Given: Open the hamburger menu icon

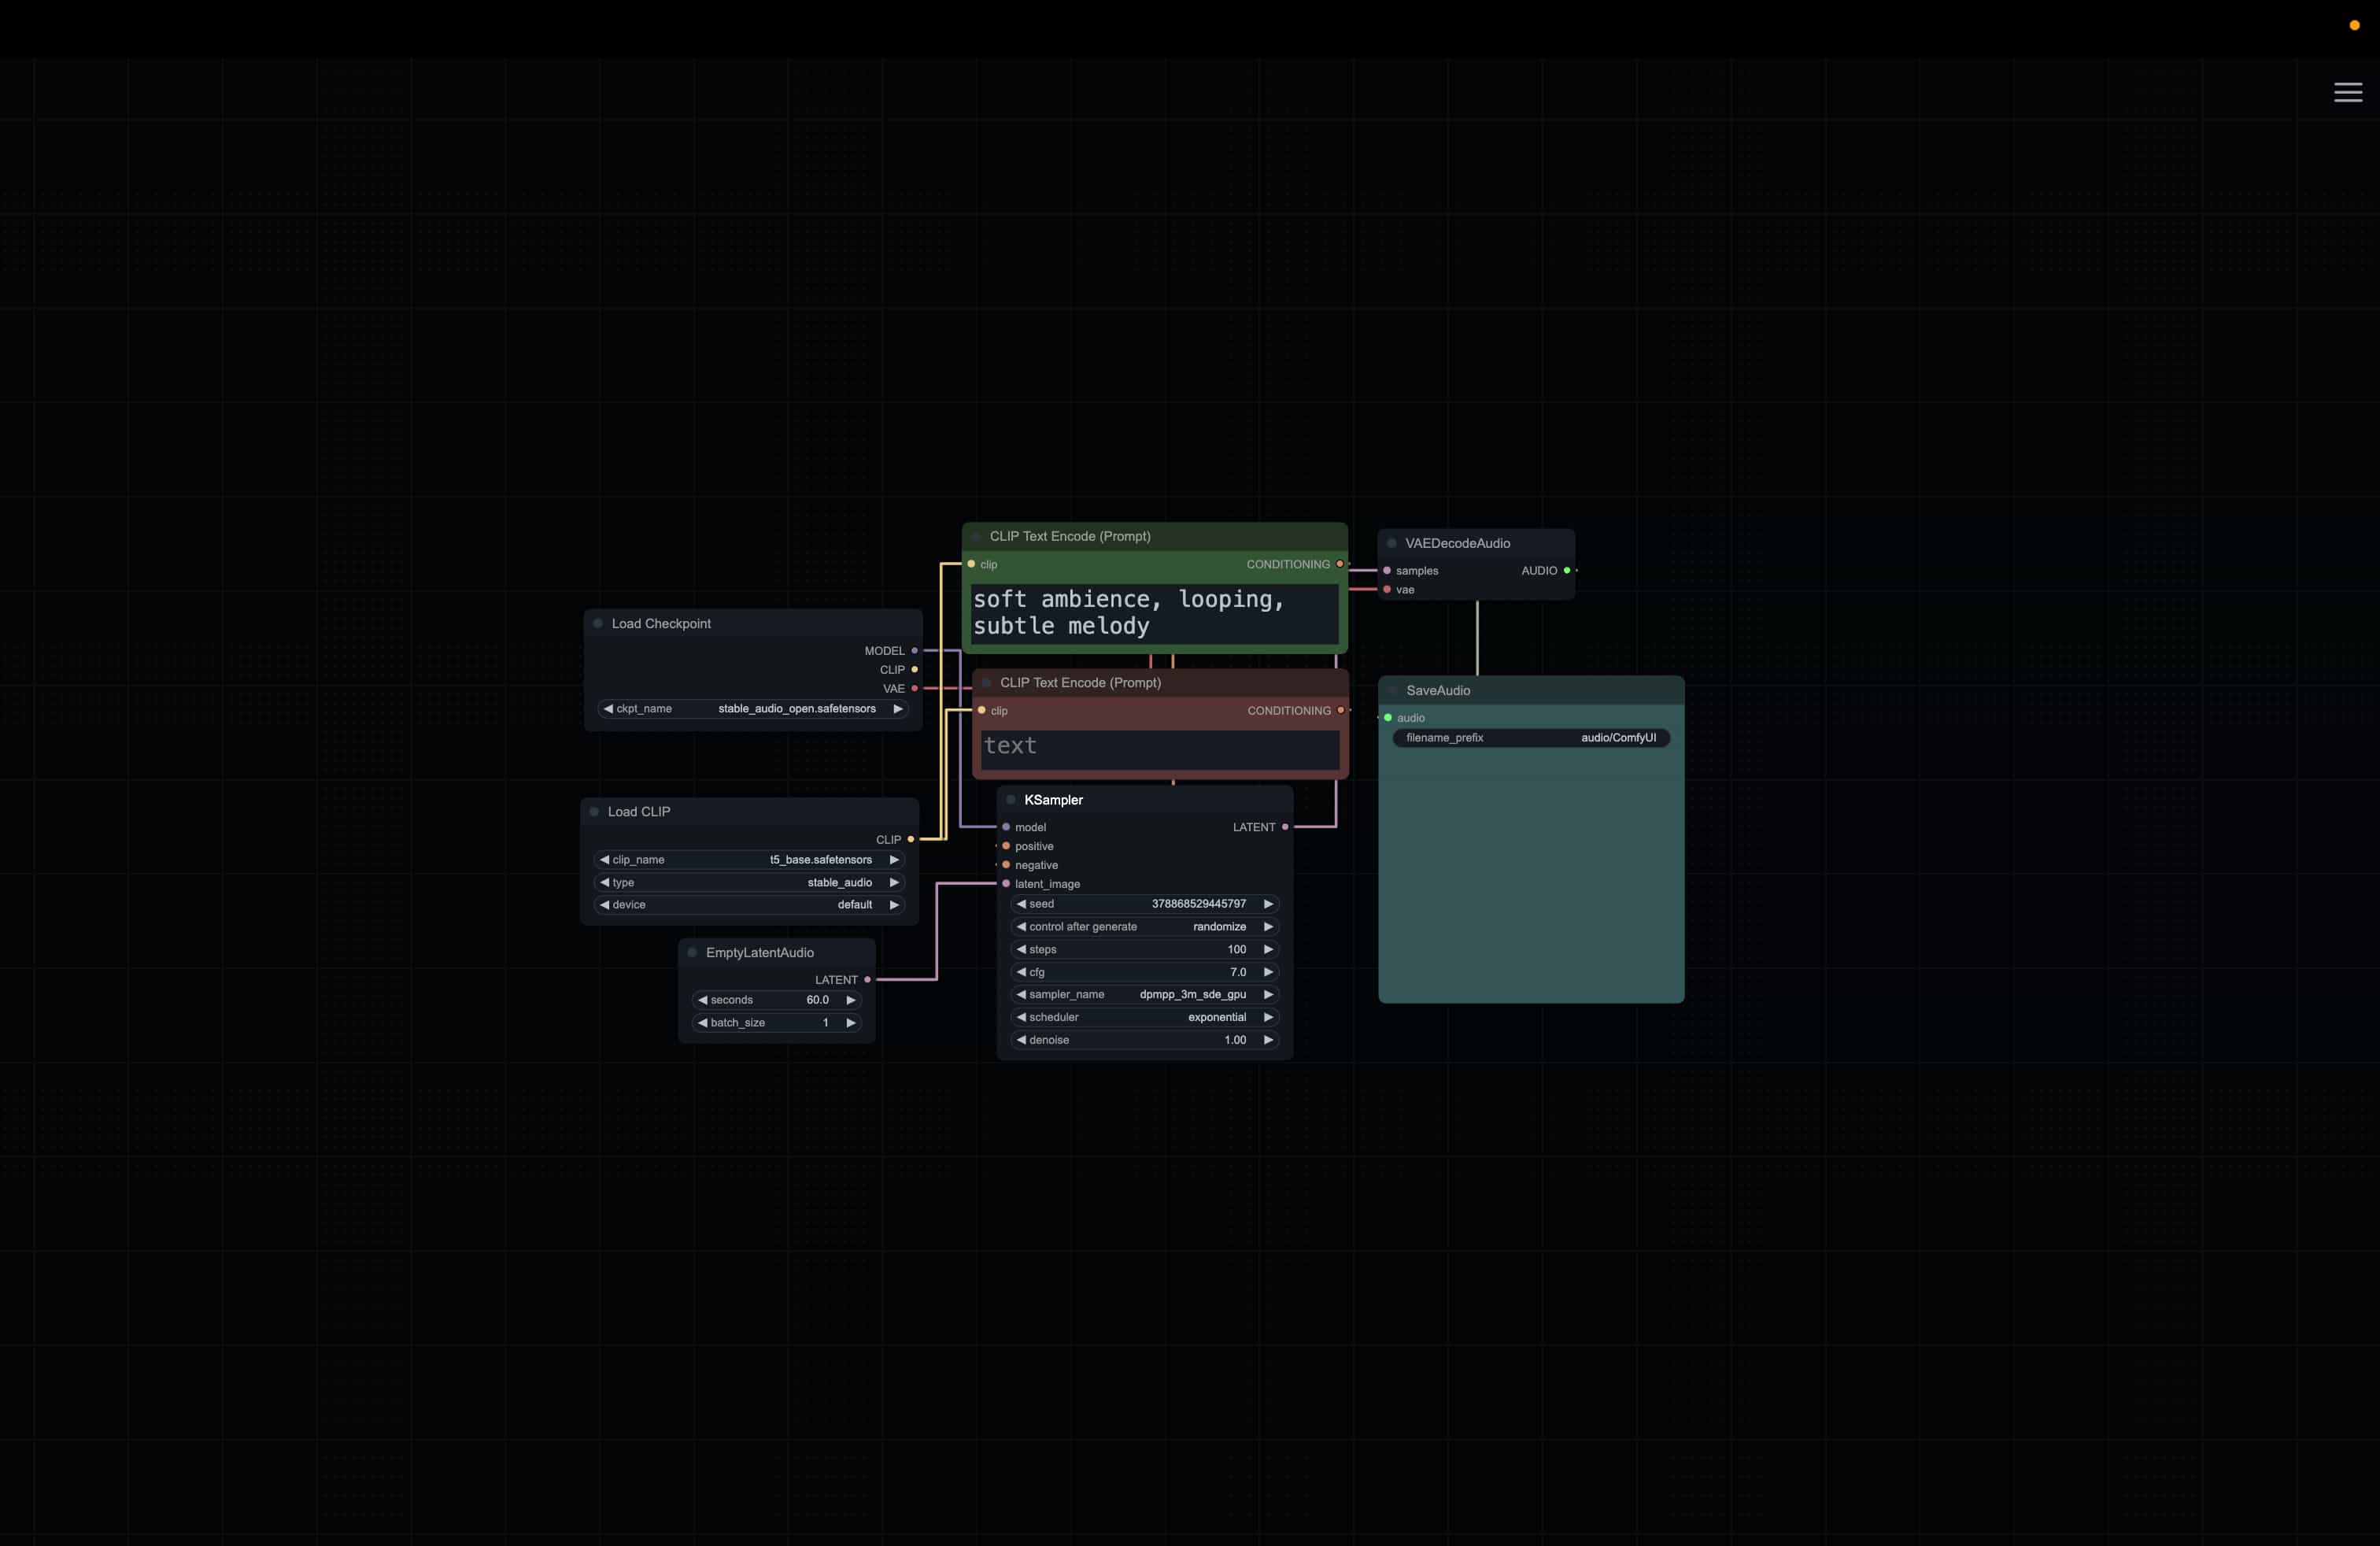Looking at the screenshot, I should coord(2348,92).
